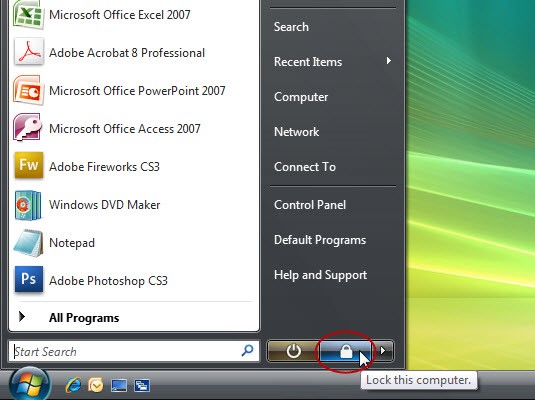Open Microsoft Office PowerPoint 2007 icon
The image size is (535, 400).
click(x=28, y=90)
